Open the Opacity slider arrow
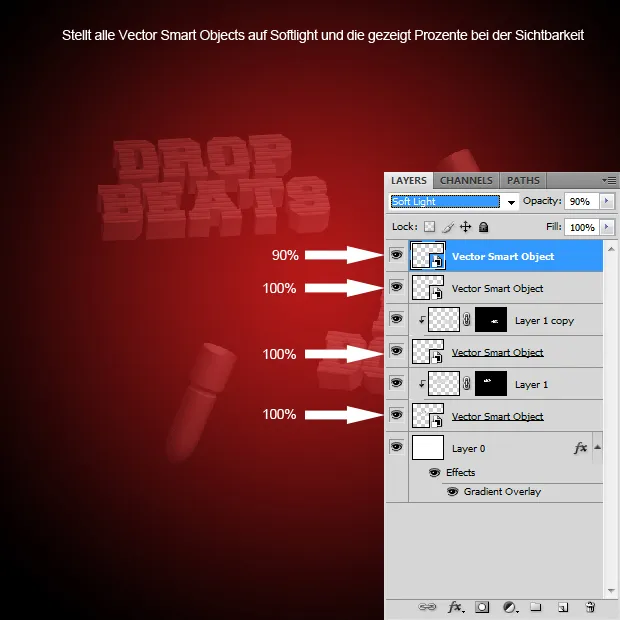The width and height of the screenshot is (620, 620). (607, 201)
